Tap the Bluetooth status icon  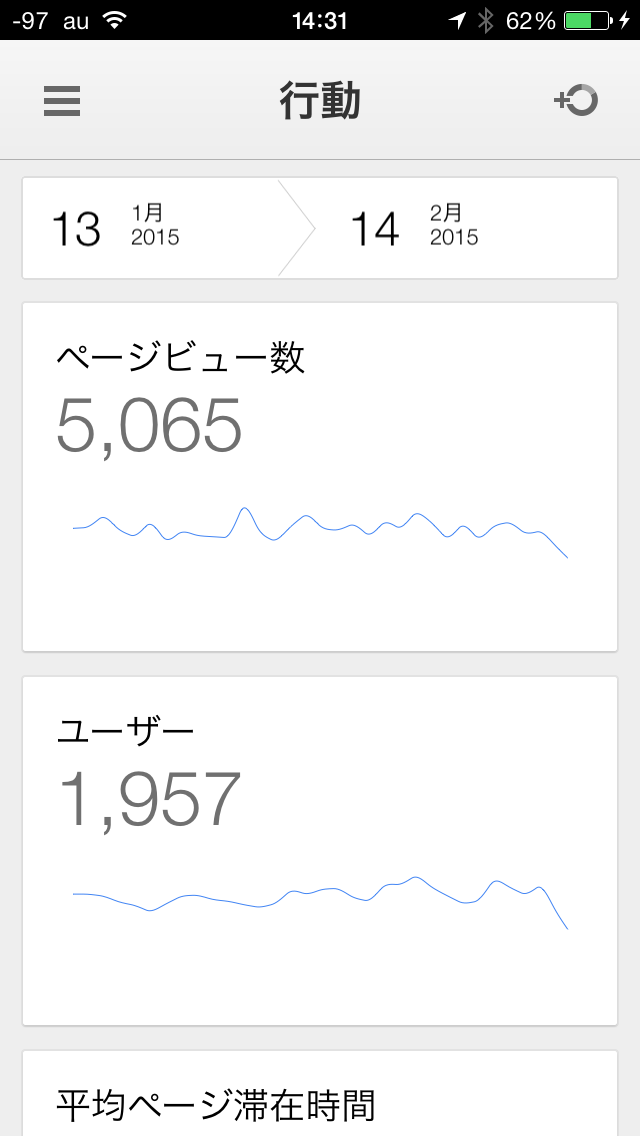[485, 20]
